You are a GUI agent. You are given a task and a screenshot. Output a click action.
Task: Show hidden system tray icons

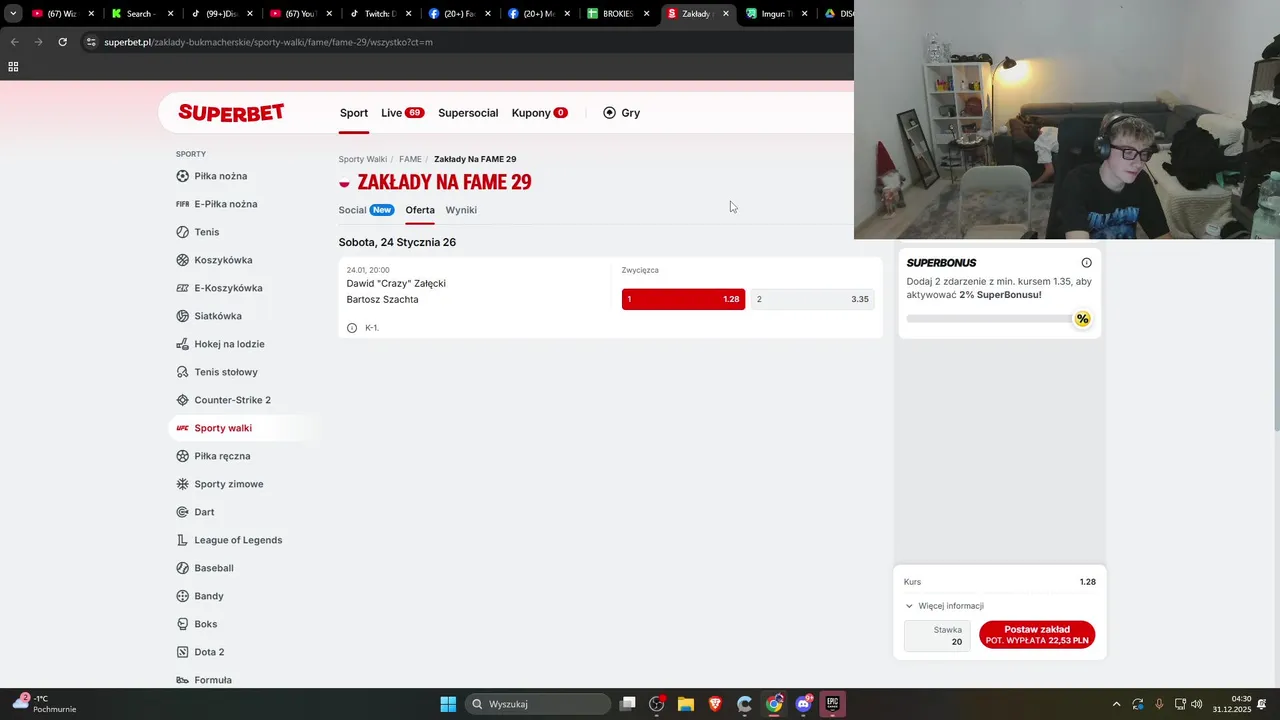click(1117, 704)
